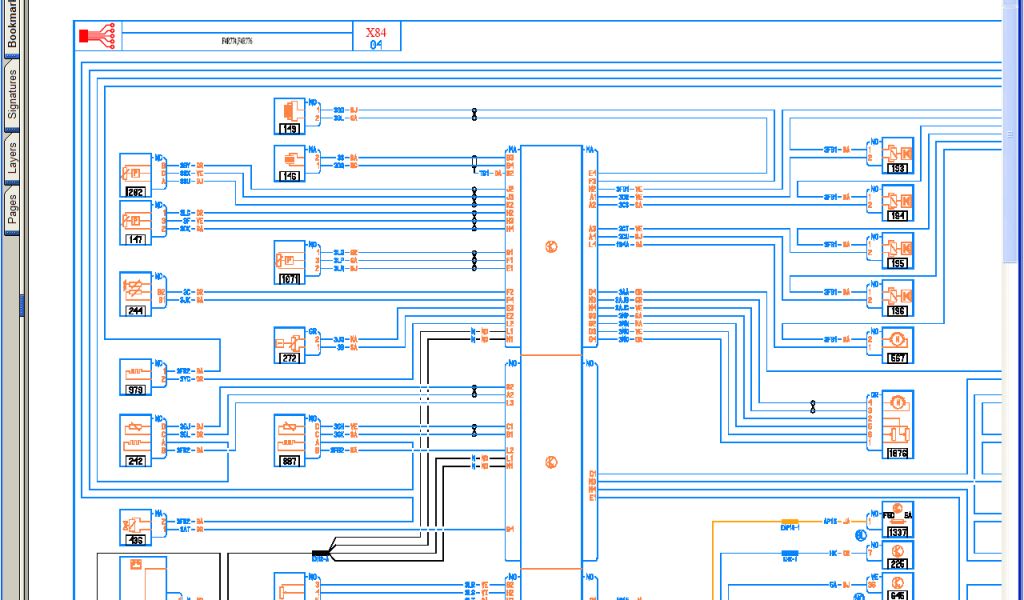Click component 147 sensor symbol
Image resolution: width=1024 pixels, height=600 pixels.
click(135, 222)
